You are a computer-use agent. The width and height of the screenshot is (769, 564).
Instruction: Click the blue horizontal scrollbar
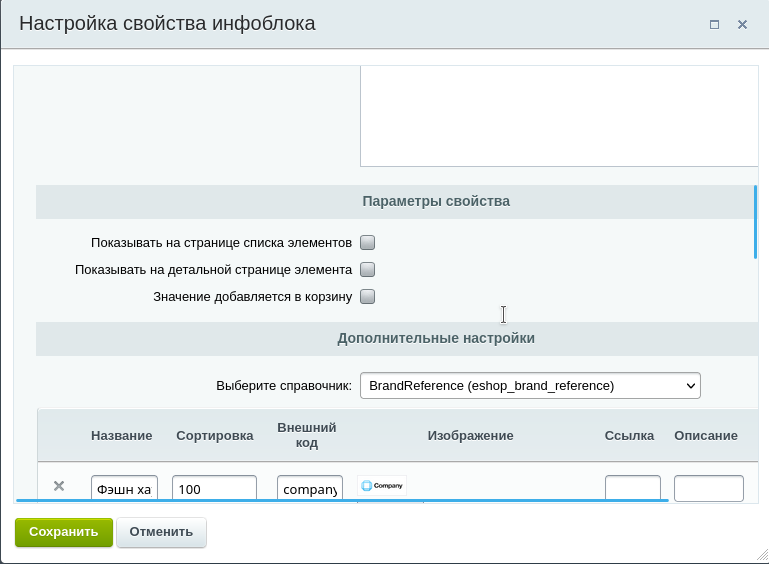click(342, 500)
